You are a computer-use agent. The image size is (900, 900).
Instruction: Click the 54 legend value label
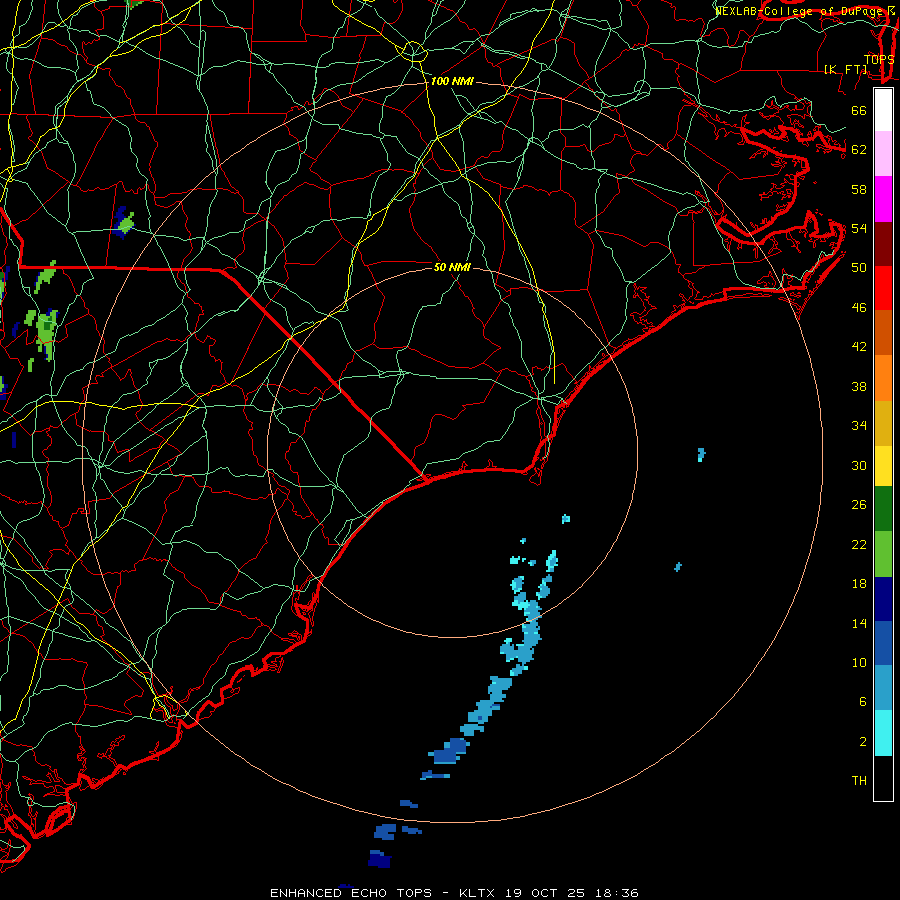point(859,228)
